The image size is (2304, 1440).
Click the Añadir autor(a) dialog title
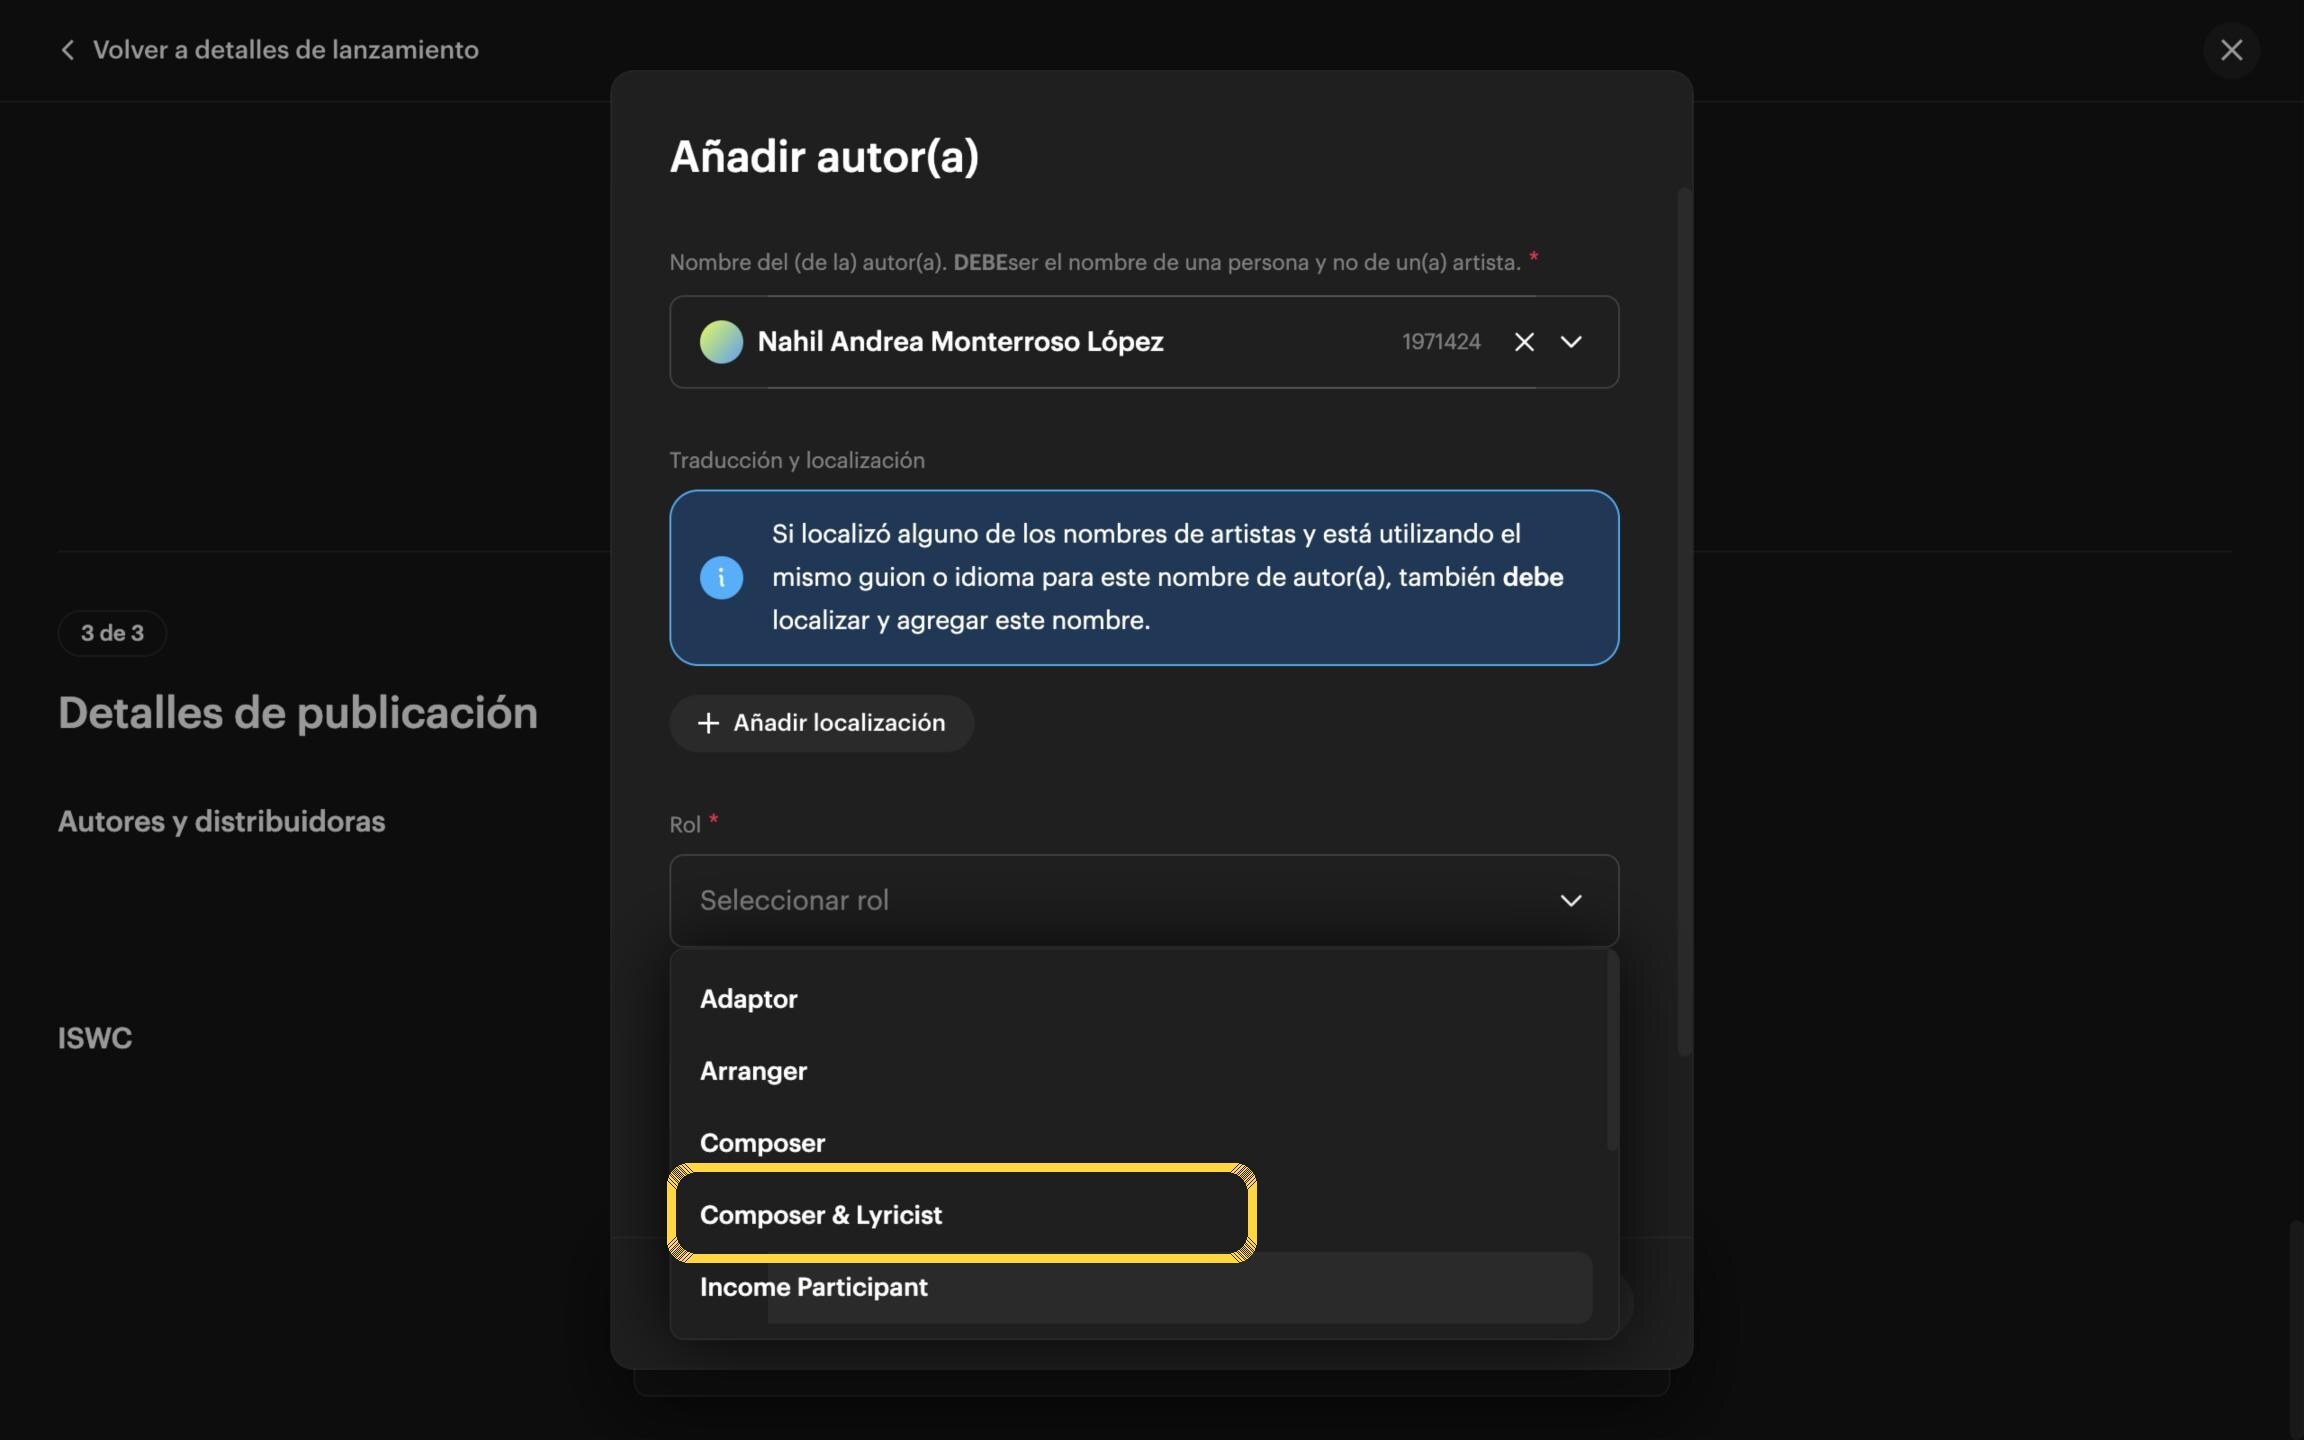(824, 157)
